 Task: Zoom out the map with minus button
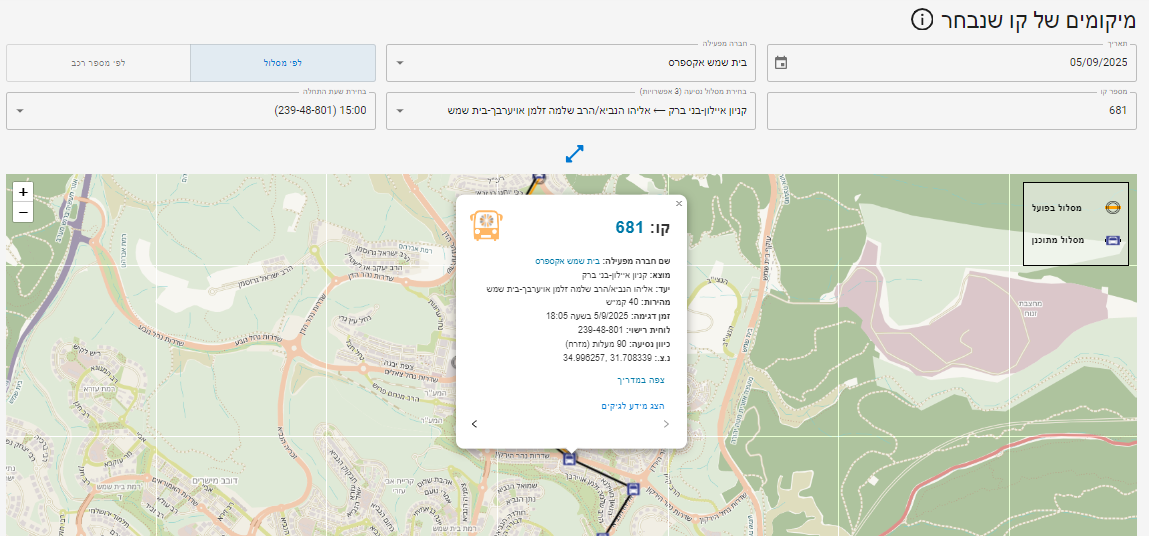click(x=23, y=213)
